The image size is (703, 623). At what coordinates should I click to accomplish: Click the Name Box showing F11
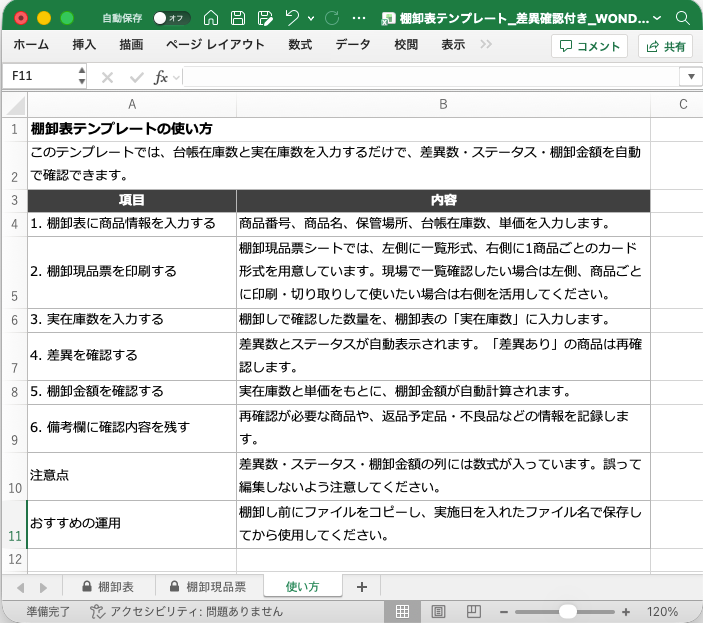coord(39,76)
